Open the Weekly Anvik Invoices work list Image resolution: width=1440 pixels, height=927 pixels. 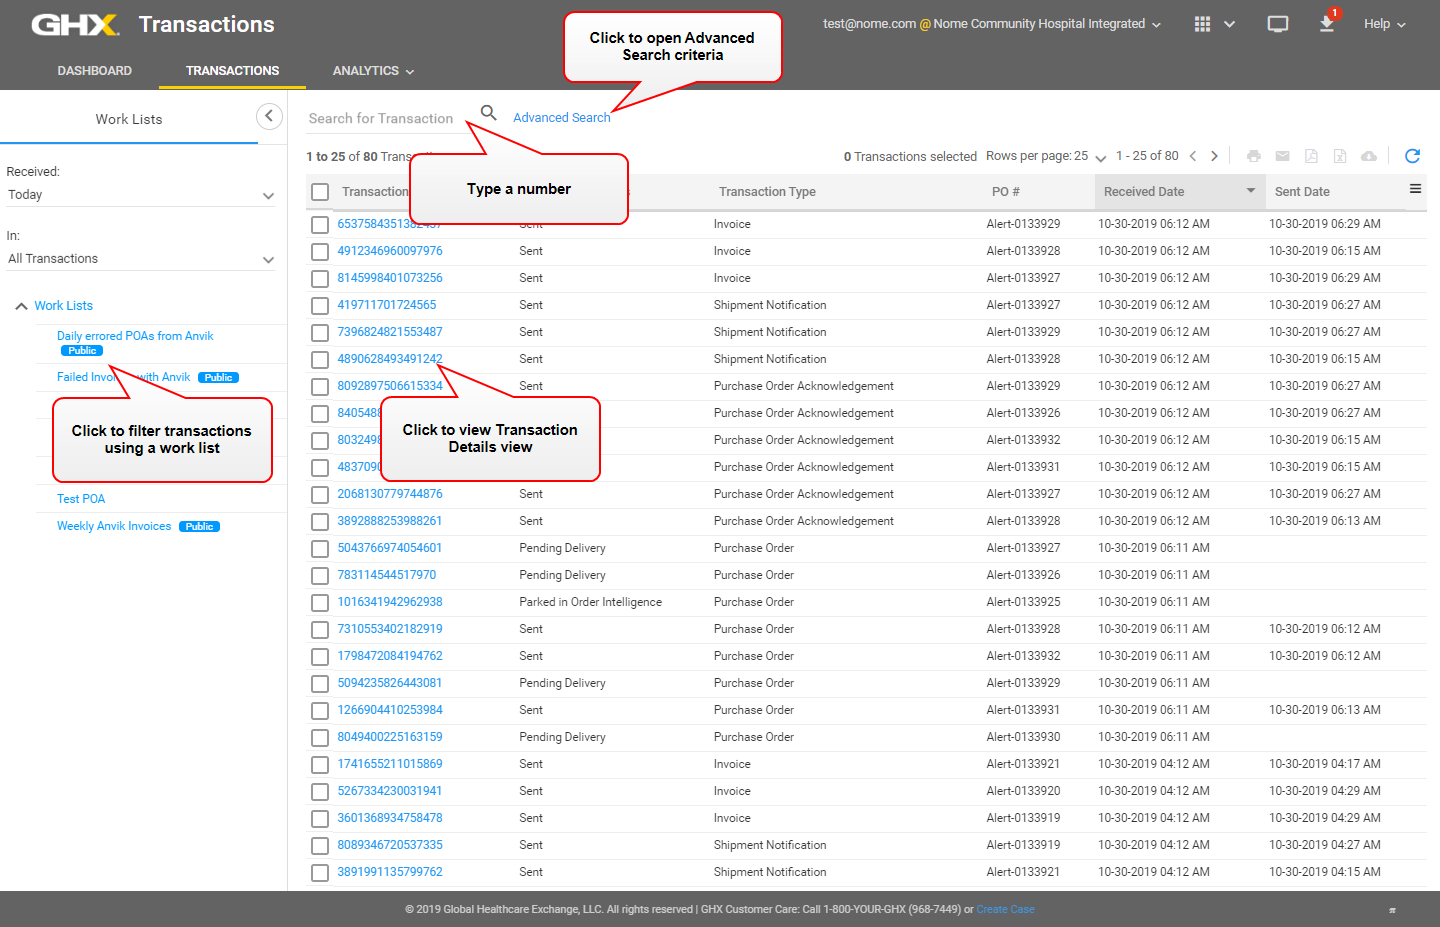pyautogui.click(x=114, y=526)
